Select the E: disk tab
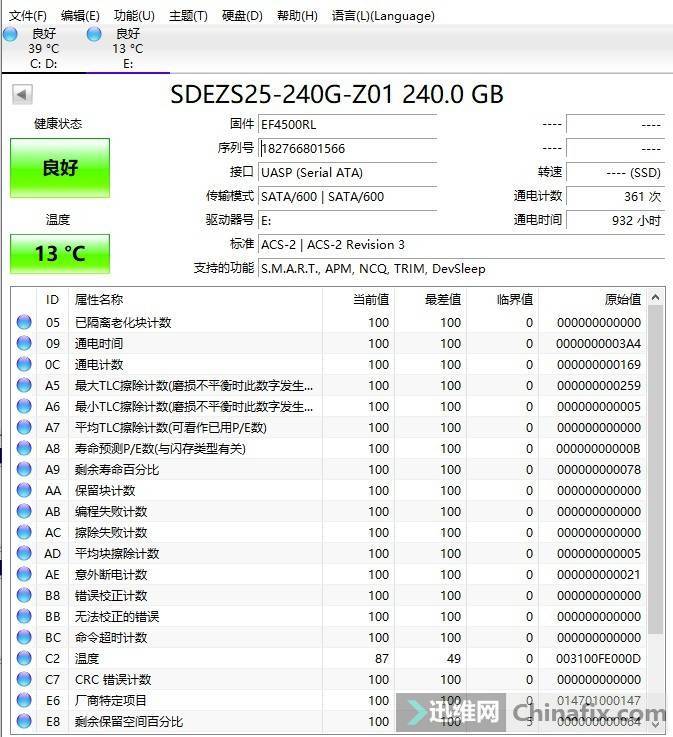 pos(128,49)
